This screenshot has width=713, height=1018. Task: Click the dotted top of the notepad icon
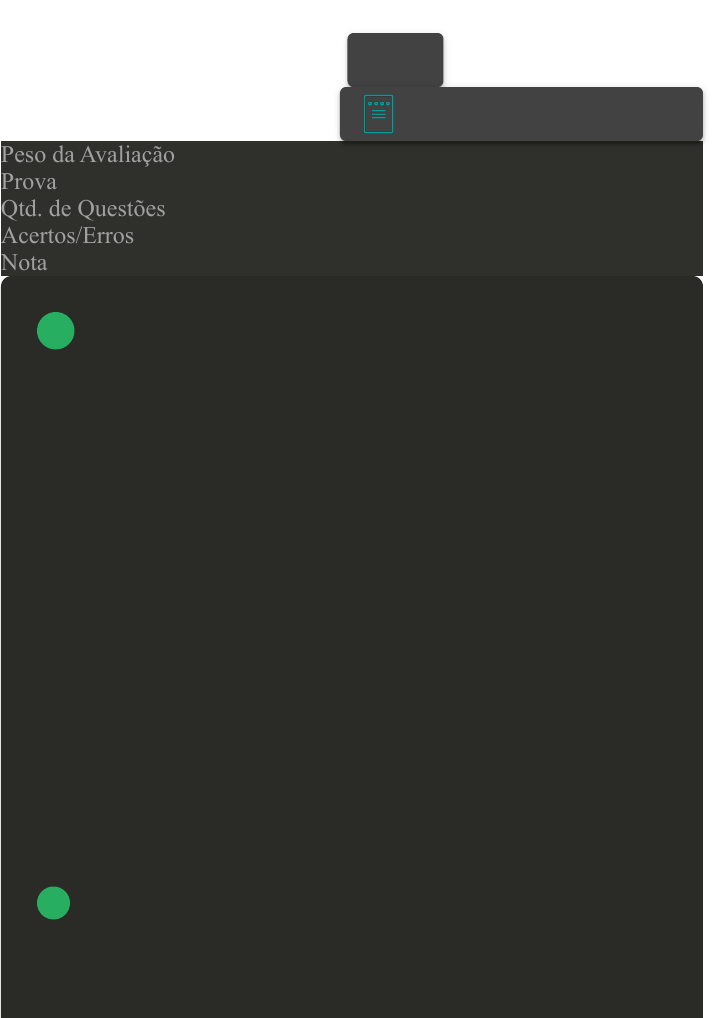click(379, 103)
